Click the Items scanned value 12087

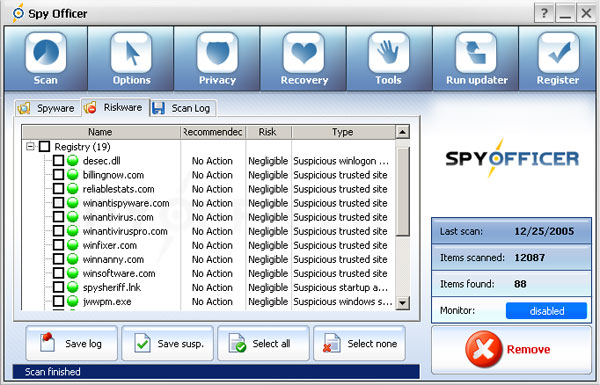point(529,258)
